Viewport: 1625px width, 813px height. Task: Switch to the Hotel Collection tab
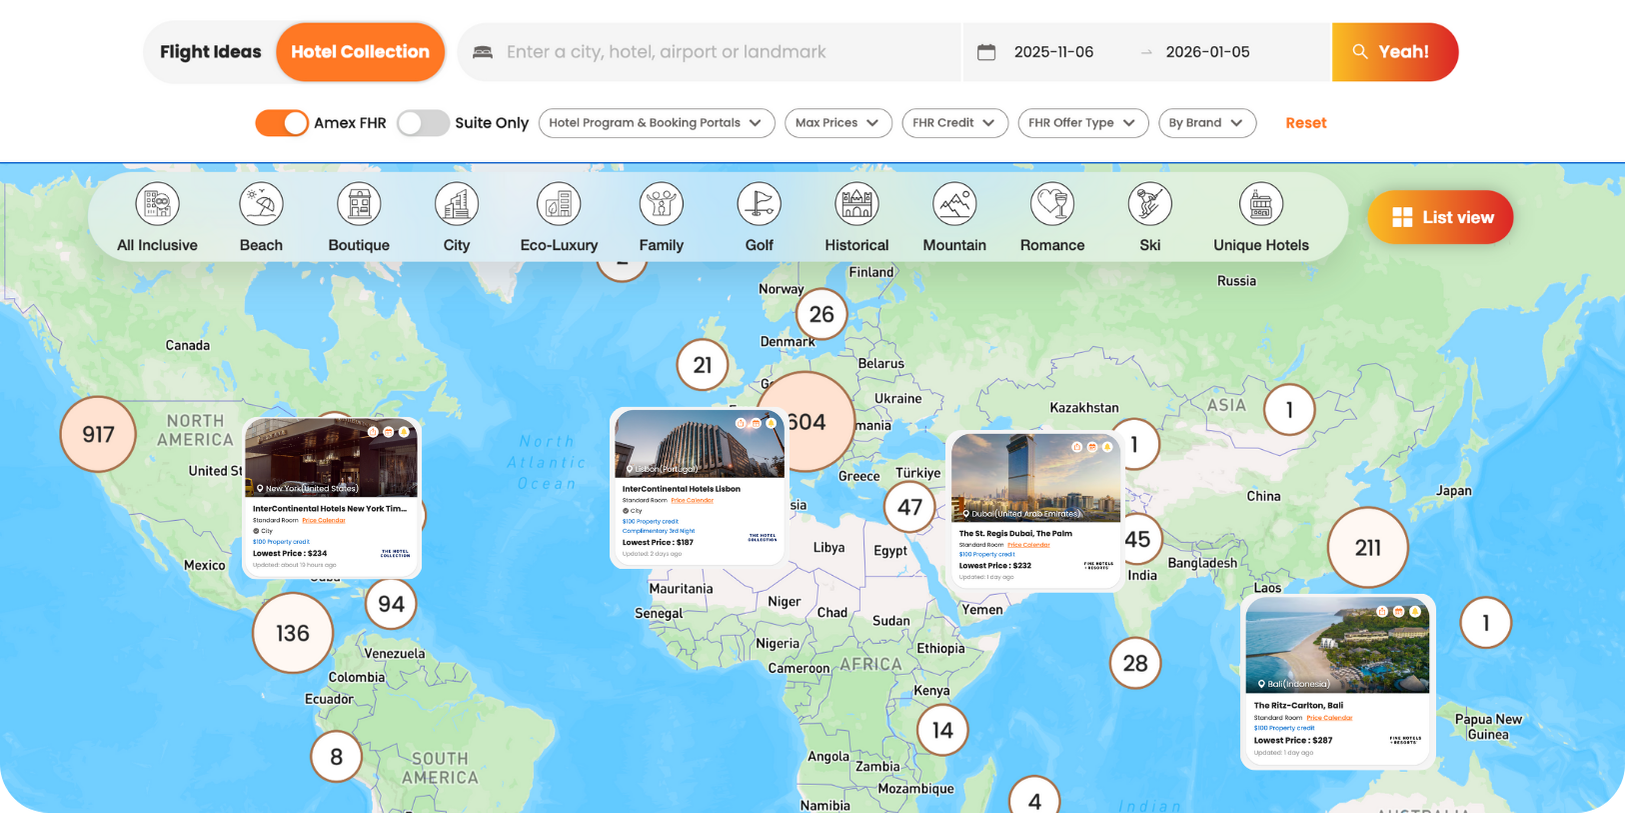[360, 52]
